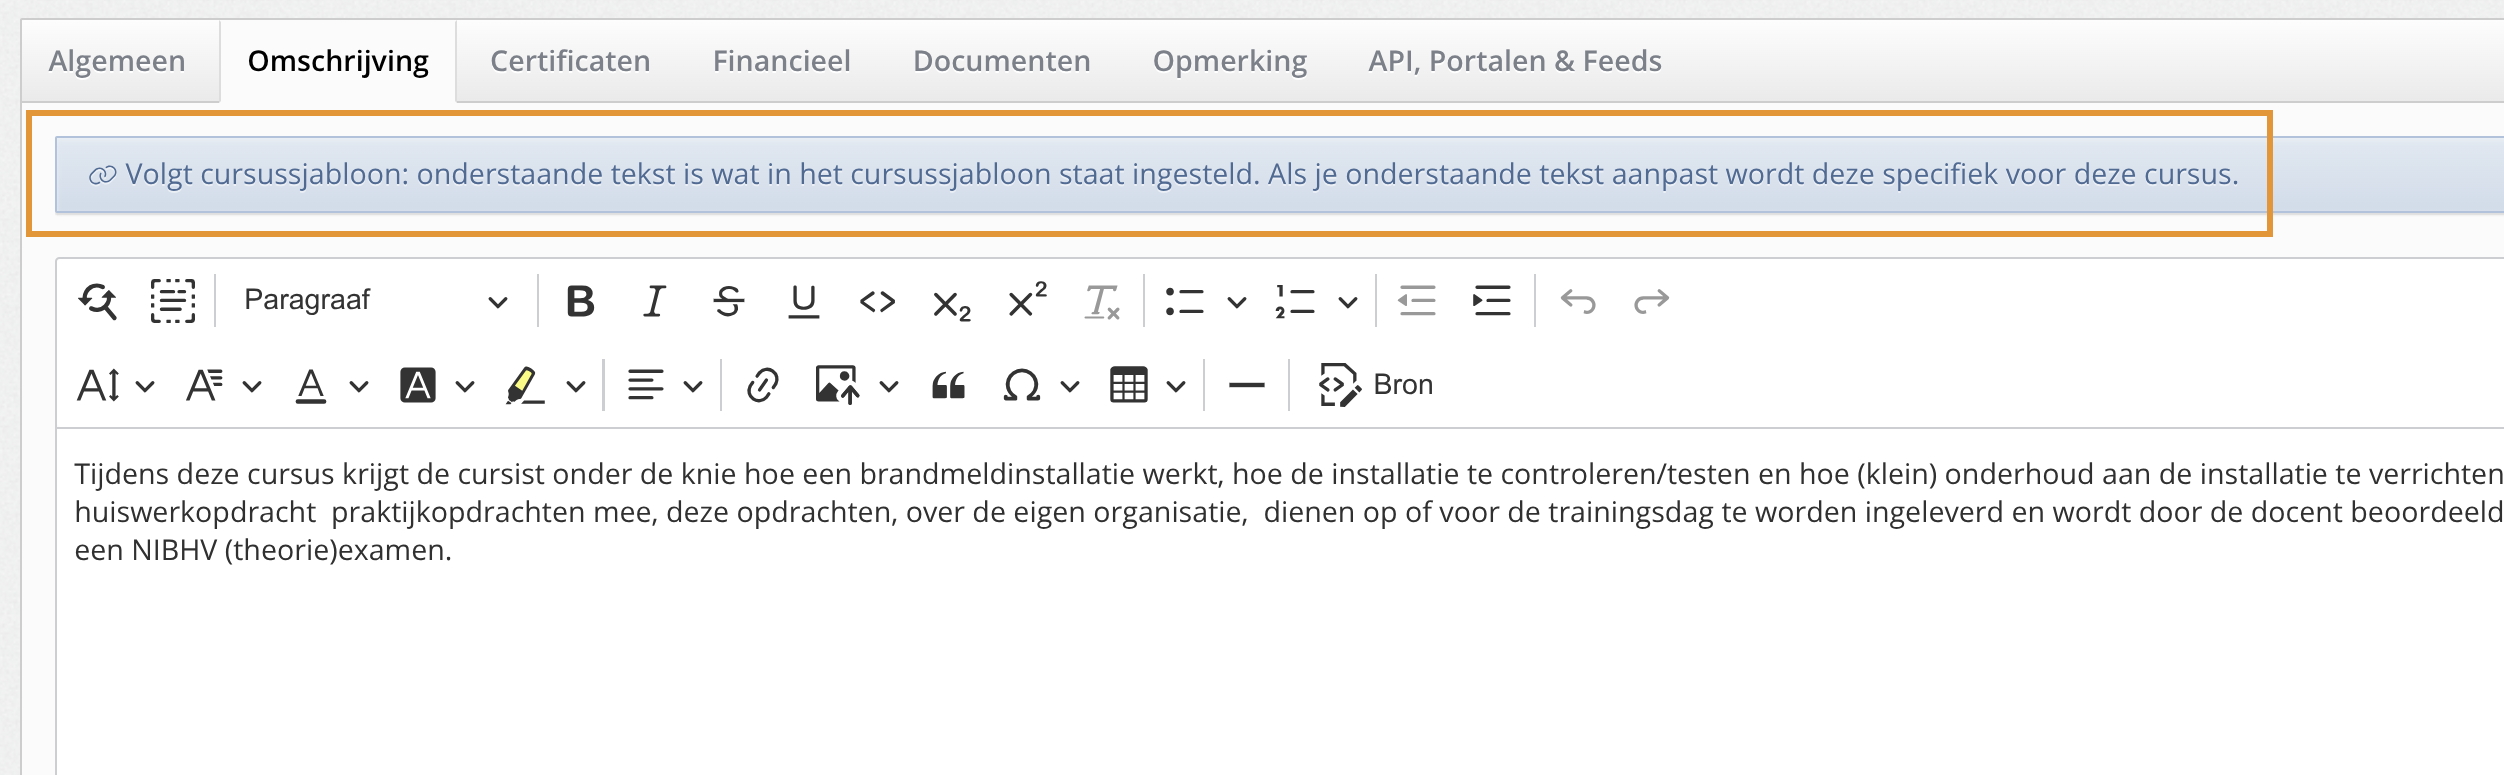Toggle italic formatting

(654, 301)
